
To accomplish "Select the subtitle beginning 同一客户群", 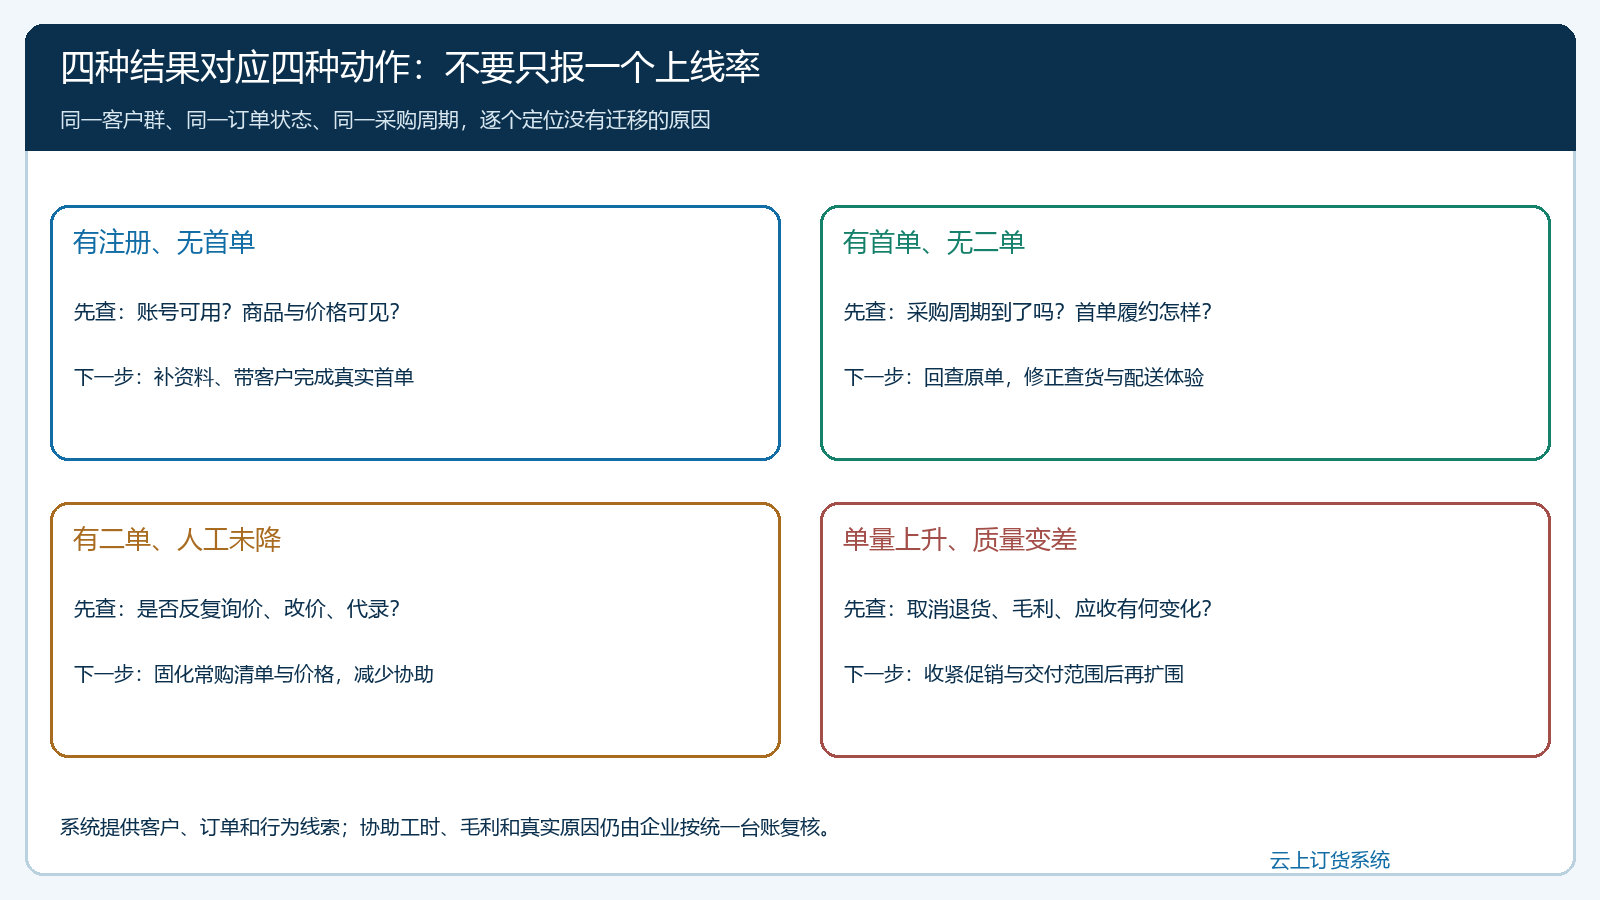I will coord(385,120).
